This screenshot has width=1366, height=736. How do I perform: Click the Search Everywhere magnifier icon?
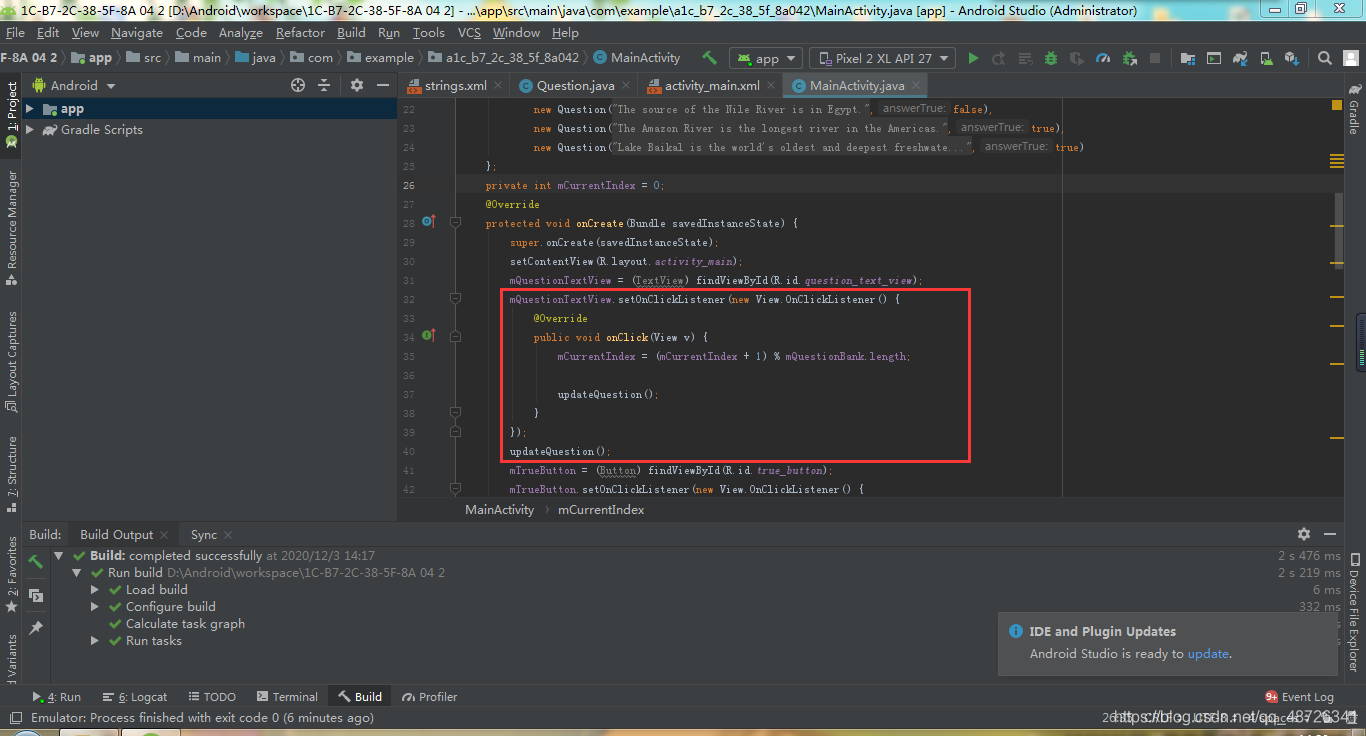1324,58
